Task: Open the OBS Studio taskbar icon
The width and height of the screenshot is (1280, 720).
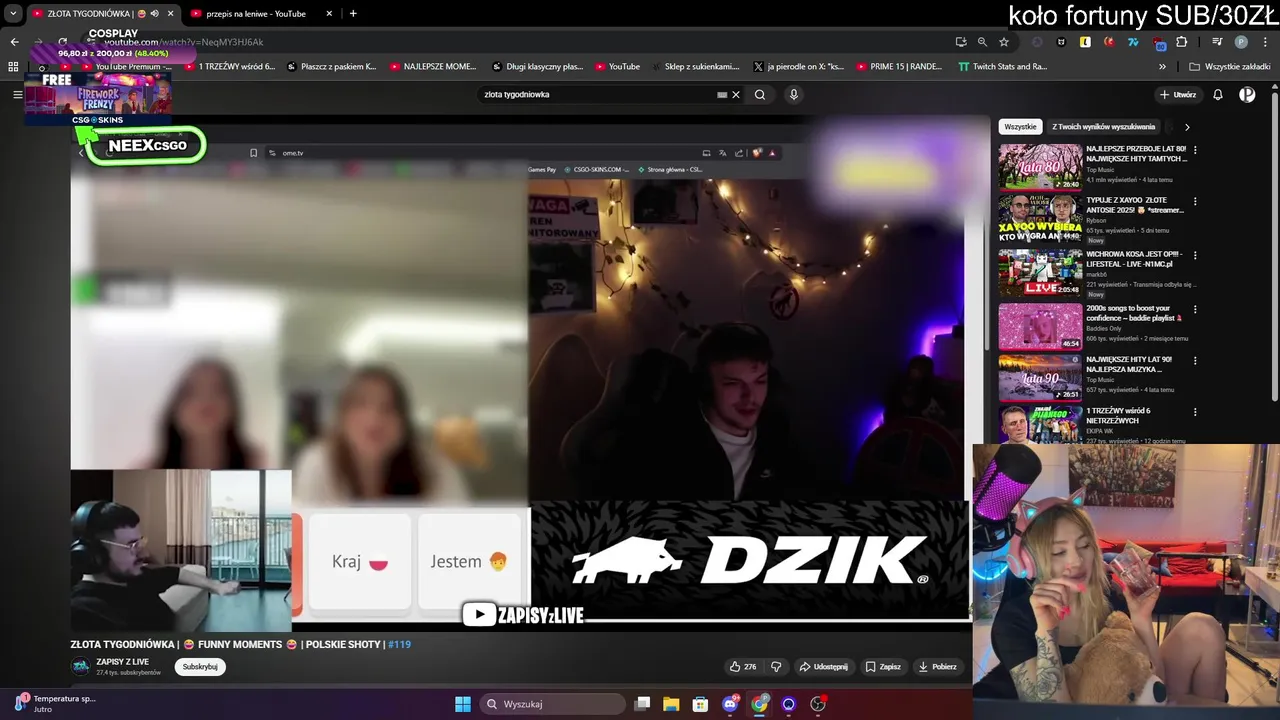Action: [x=818, y=704]
